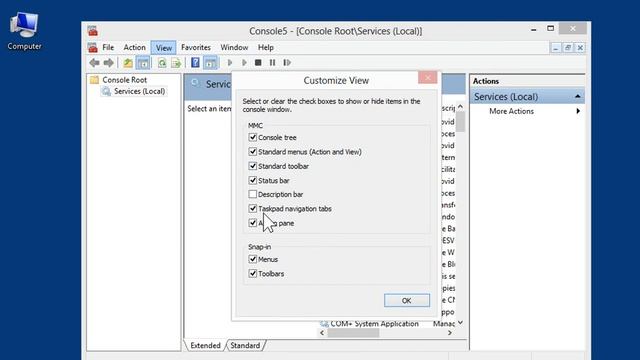The width and height of the screenshot is (640, 360).
Task: Open the Action menu
Action: 134,47
